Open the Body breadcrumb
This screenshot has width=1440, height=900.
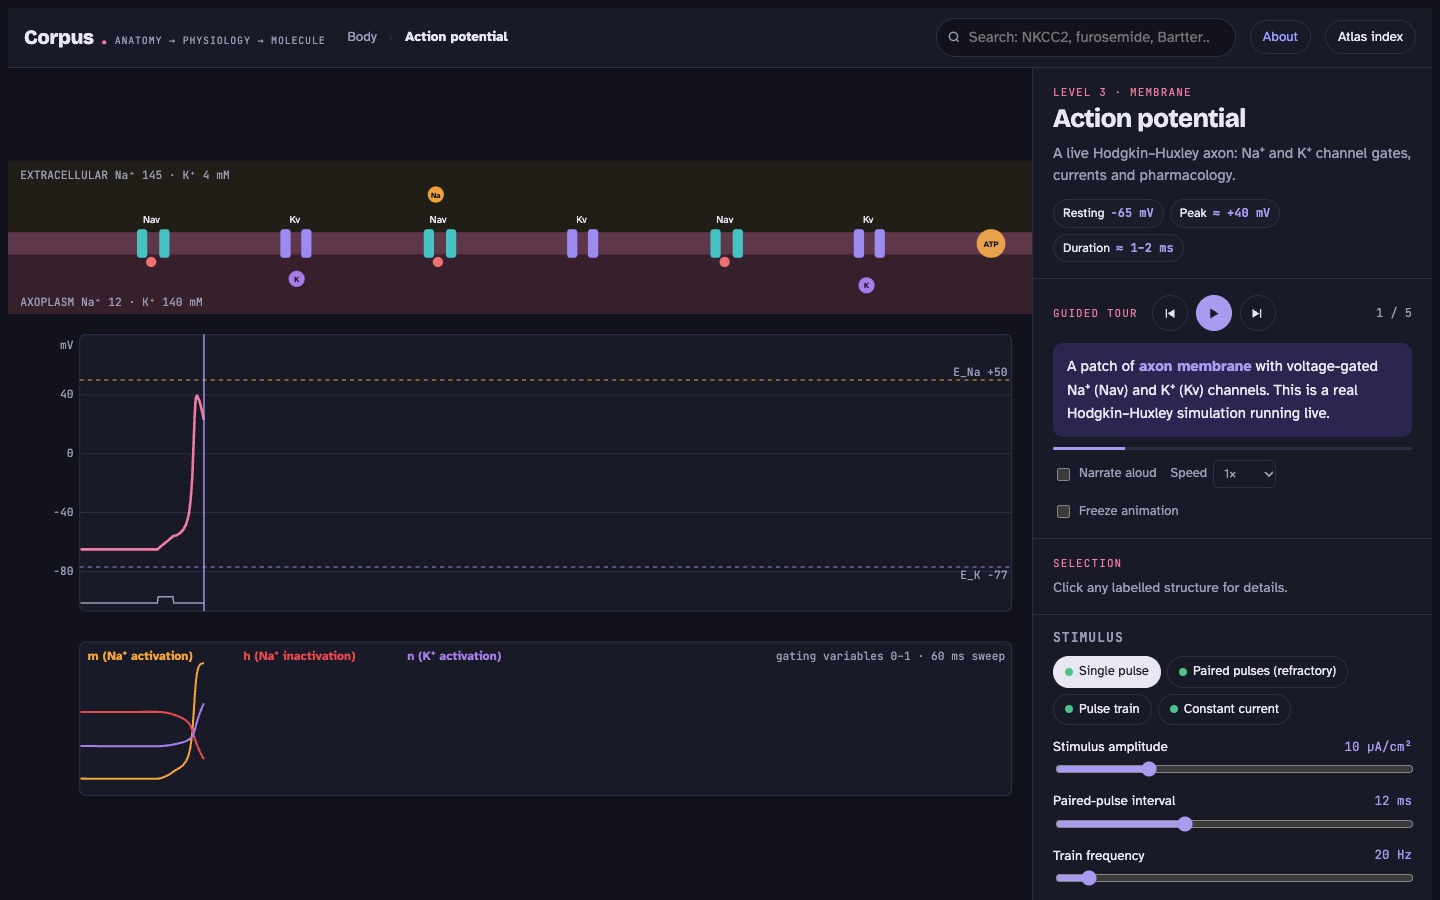[x=362, y=37]
